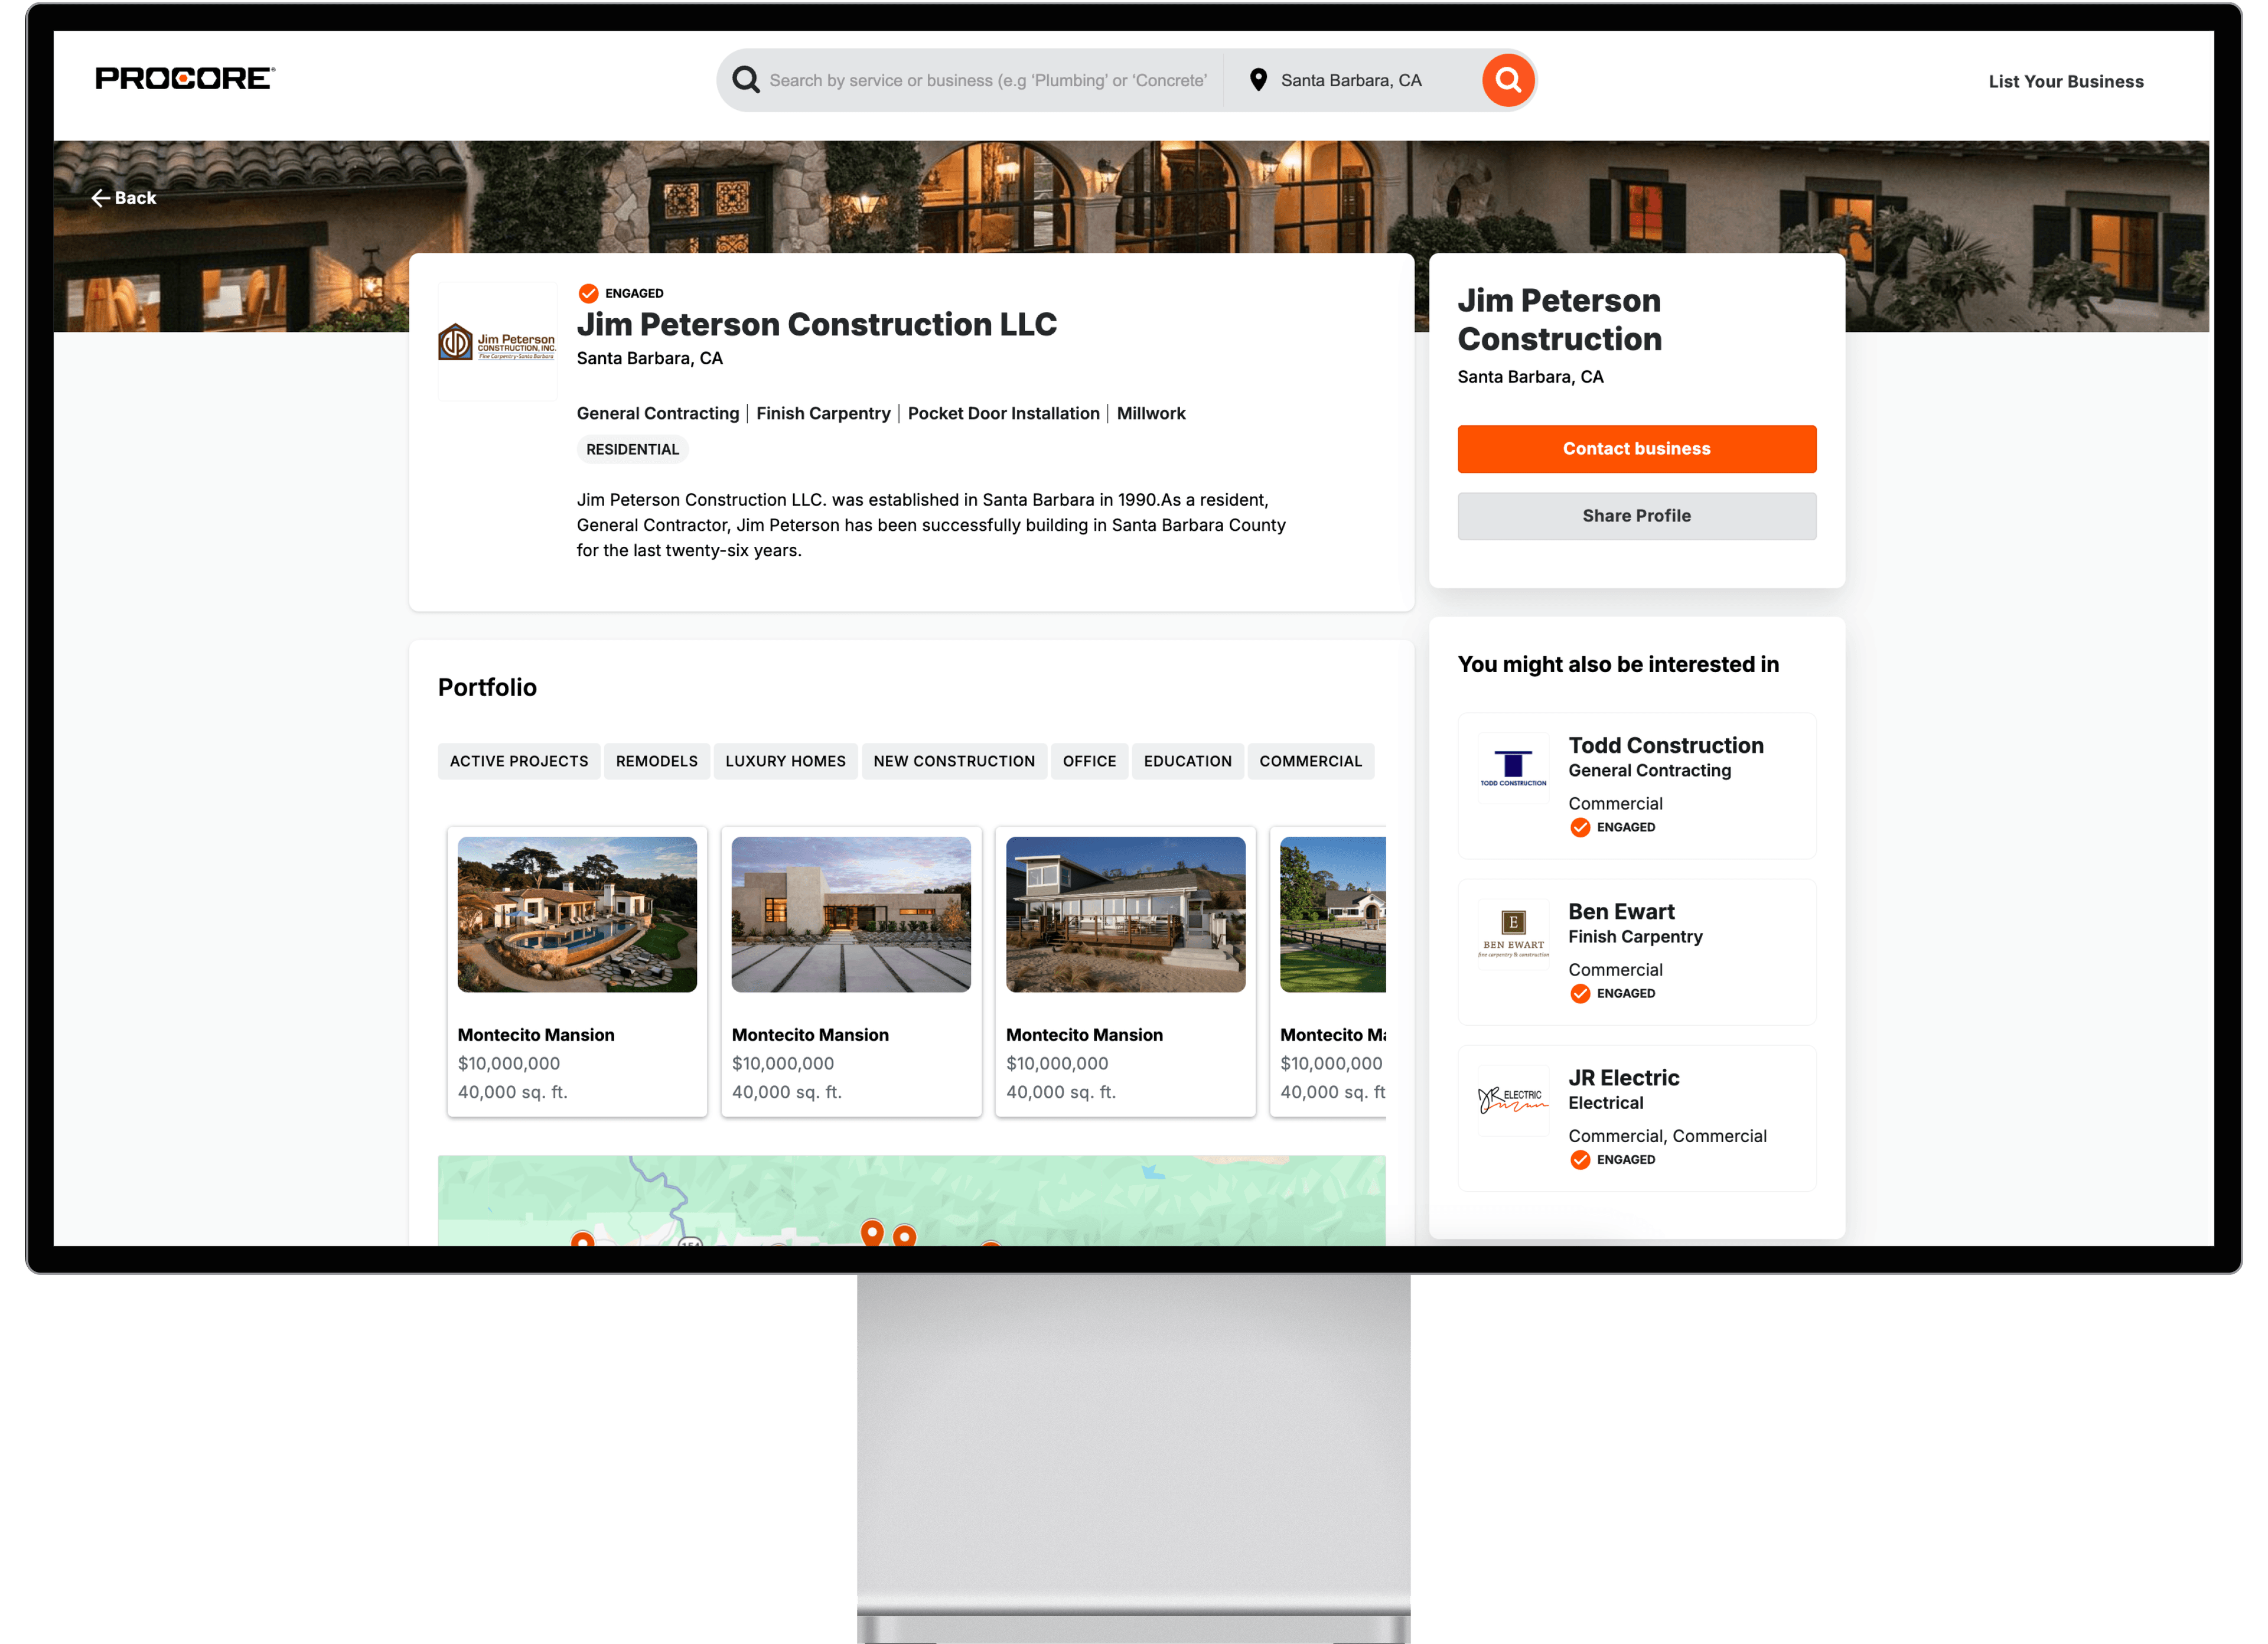The image size is (2268, 1644).
Task: Open the location dropdown showing Santa Barbara, CA
Action: [x=1351, y=80]
